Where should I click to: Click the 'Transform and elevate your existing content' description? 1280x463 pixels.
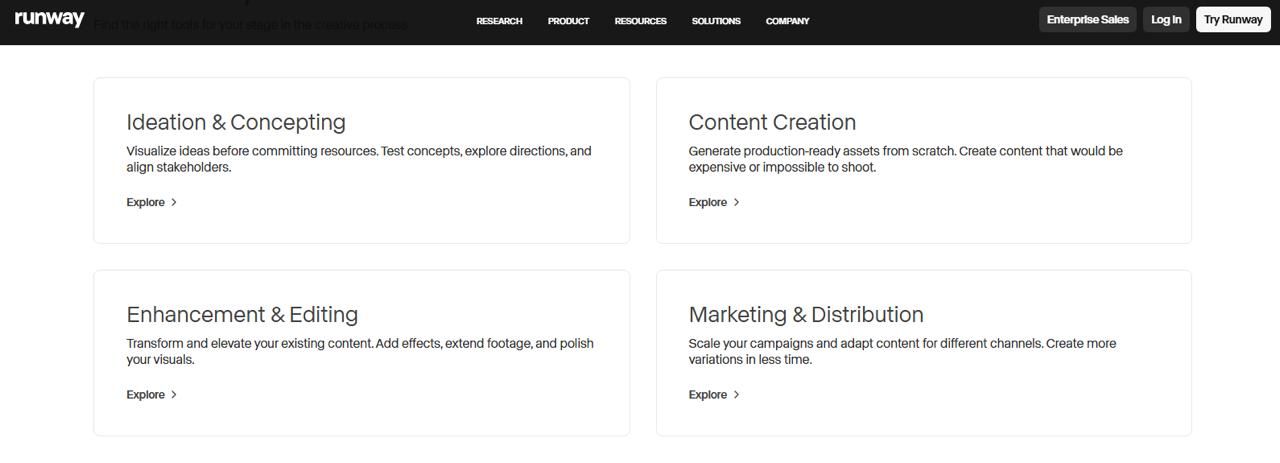[x=360, y=351]
